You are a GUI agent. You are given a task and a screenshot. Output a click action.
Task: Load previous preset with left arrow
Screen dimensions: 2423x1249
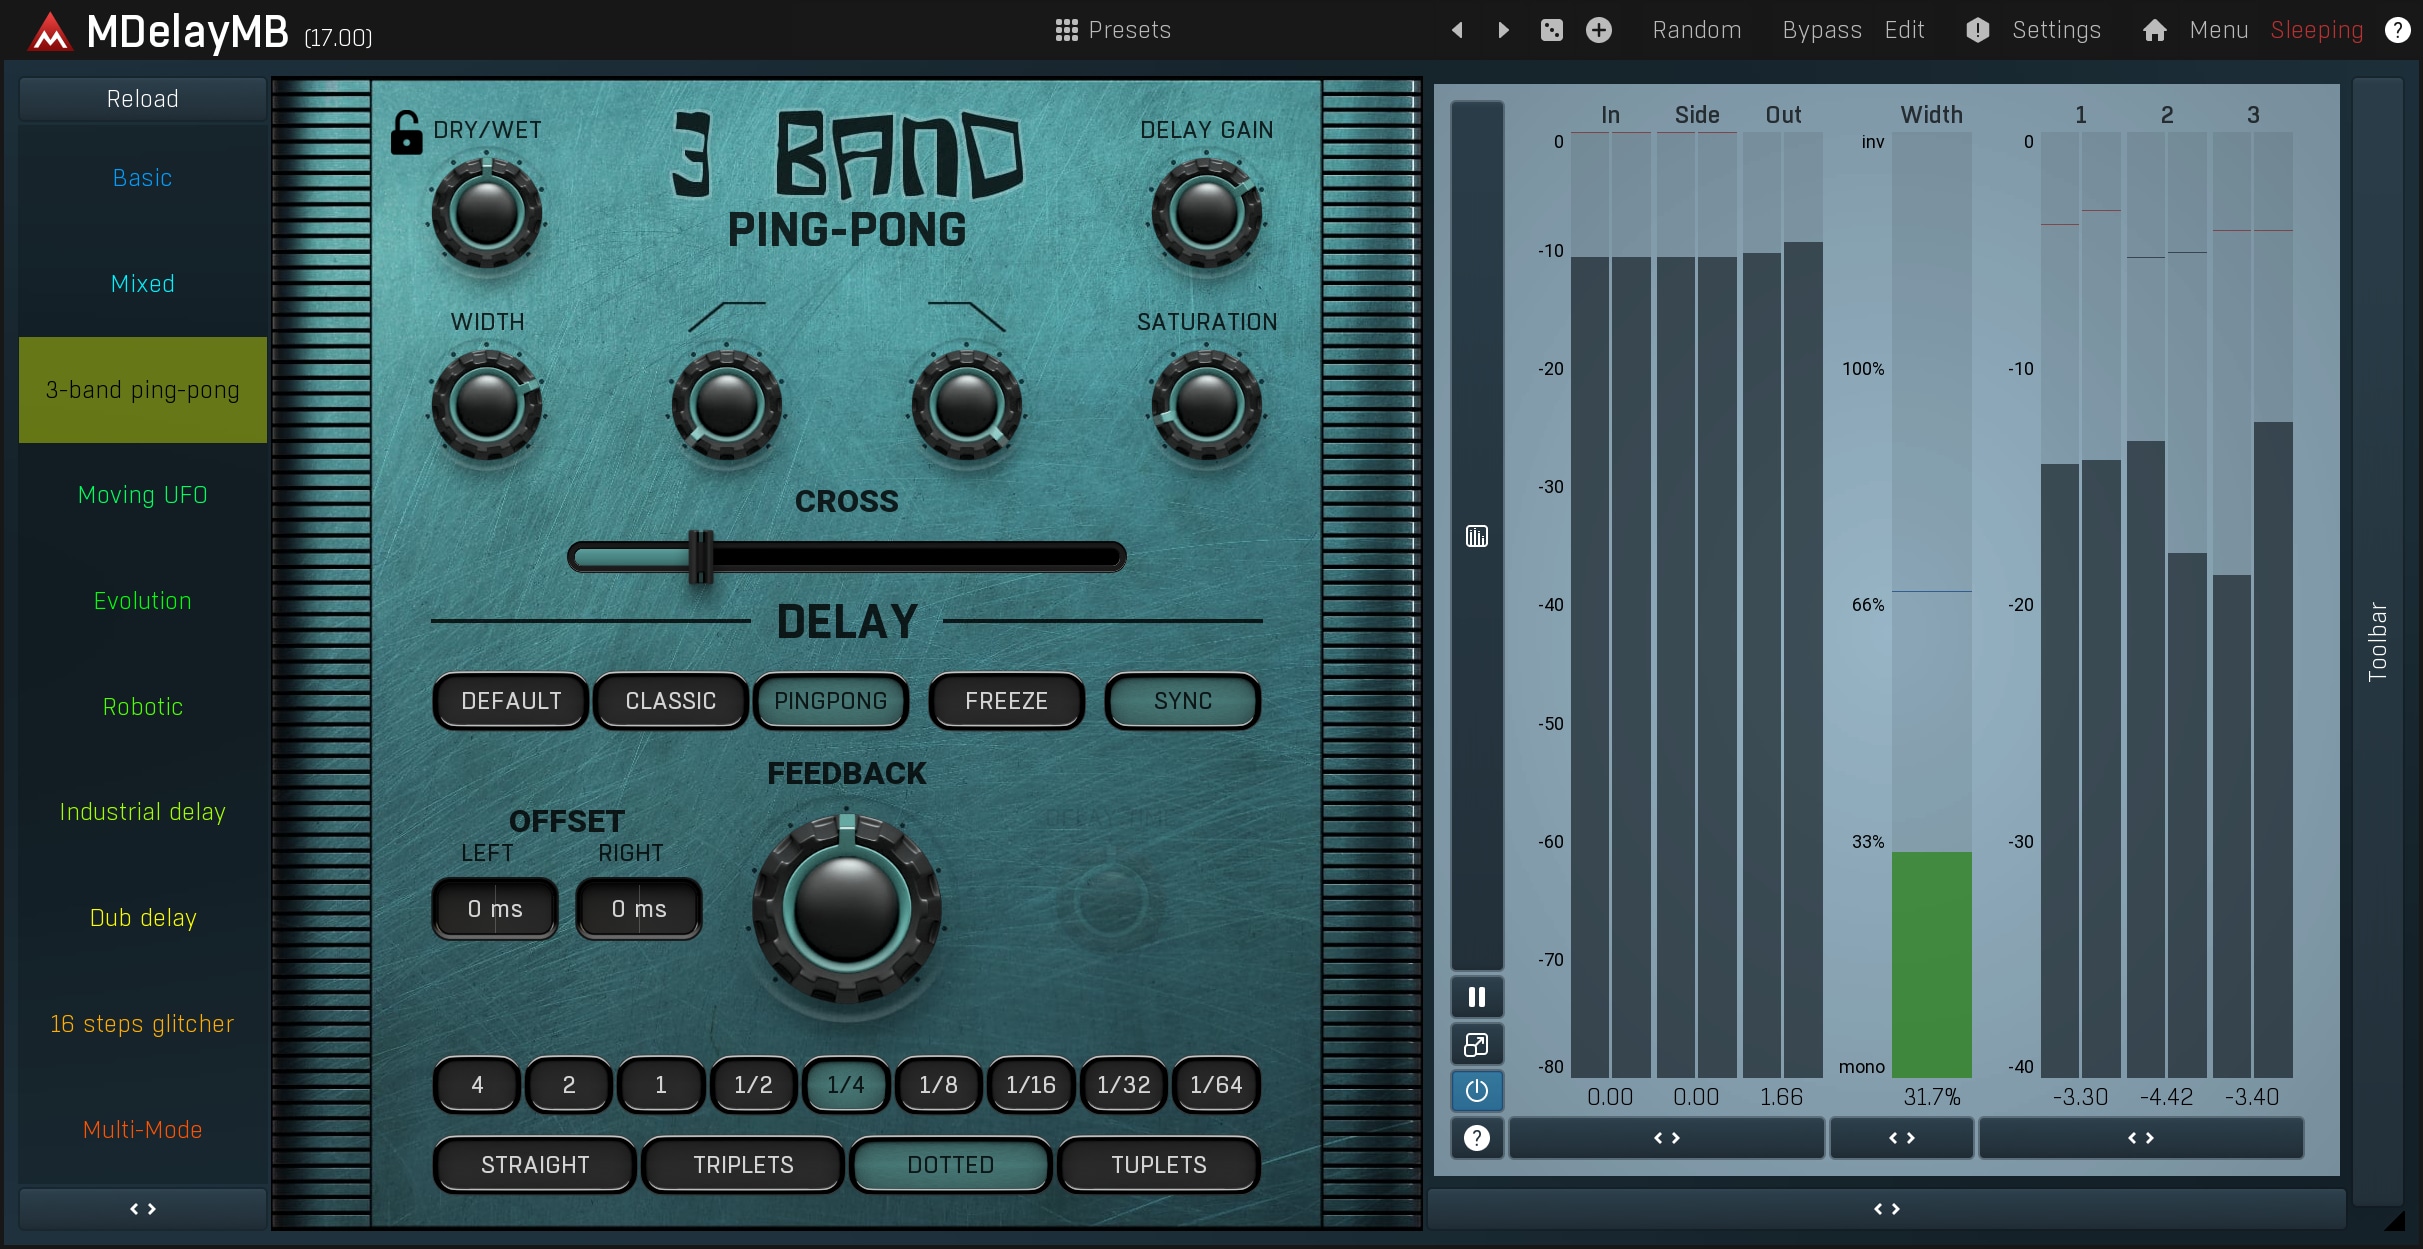(x=1457, y=30)
